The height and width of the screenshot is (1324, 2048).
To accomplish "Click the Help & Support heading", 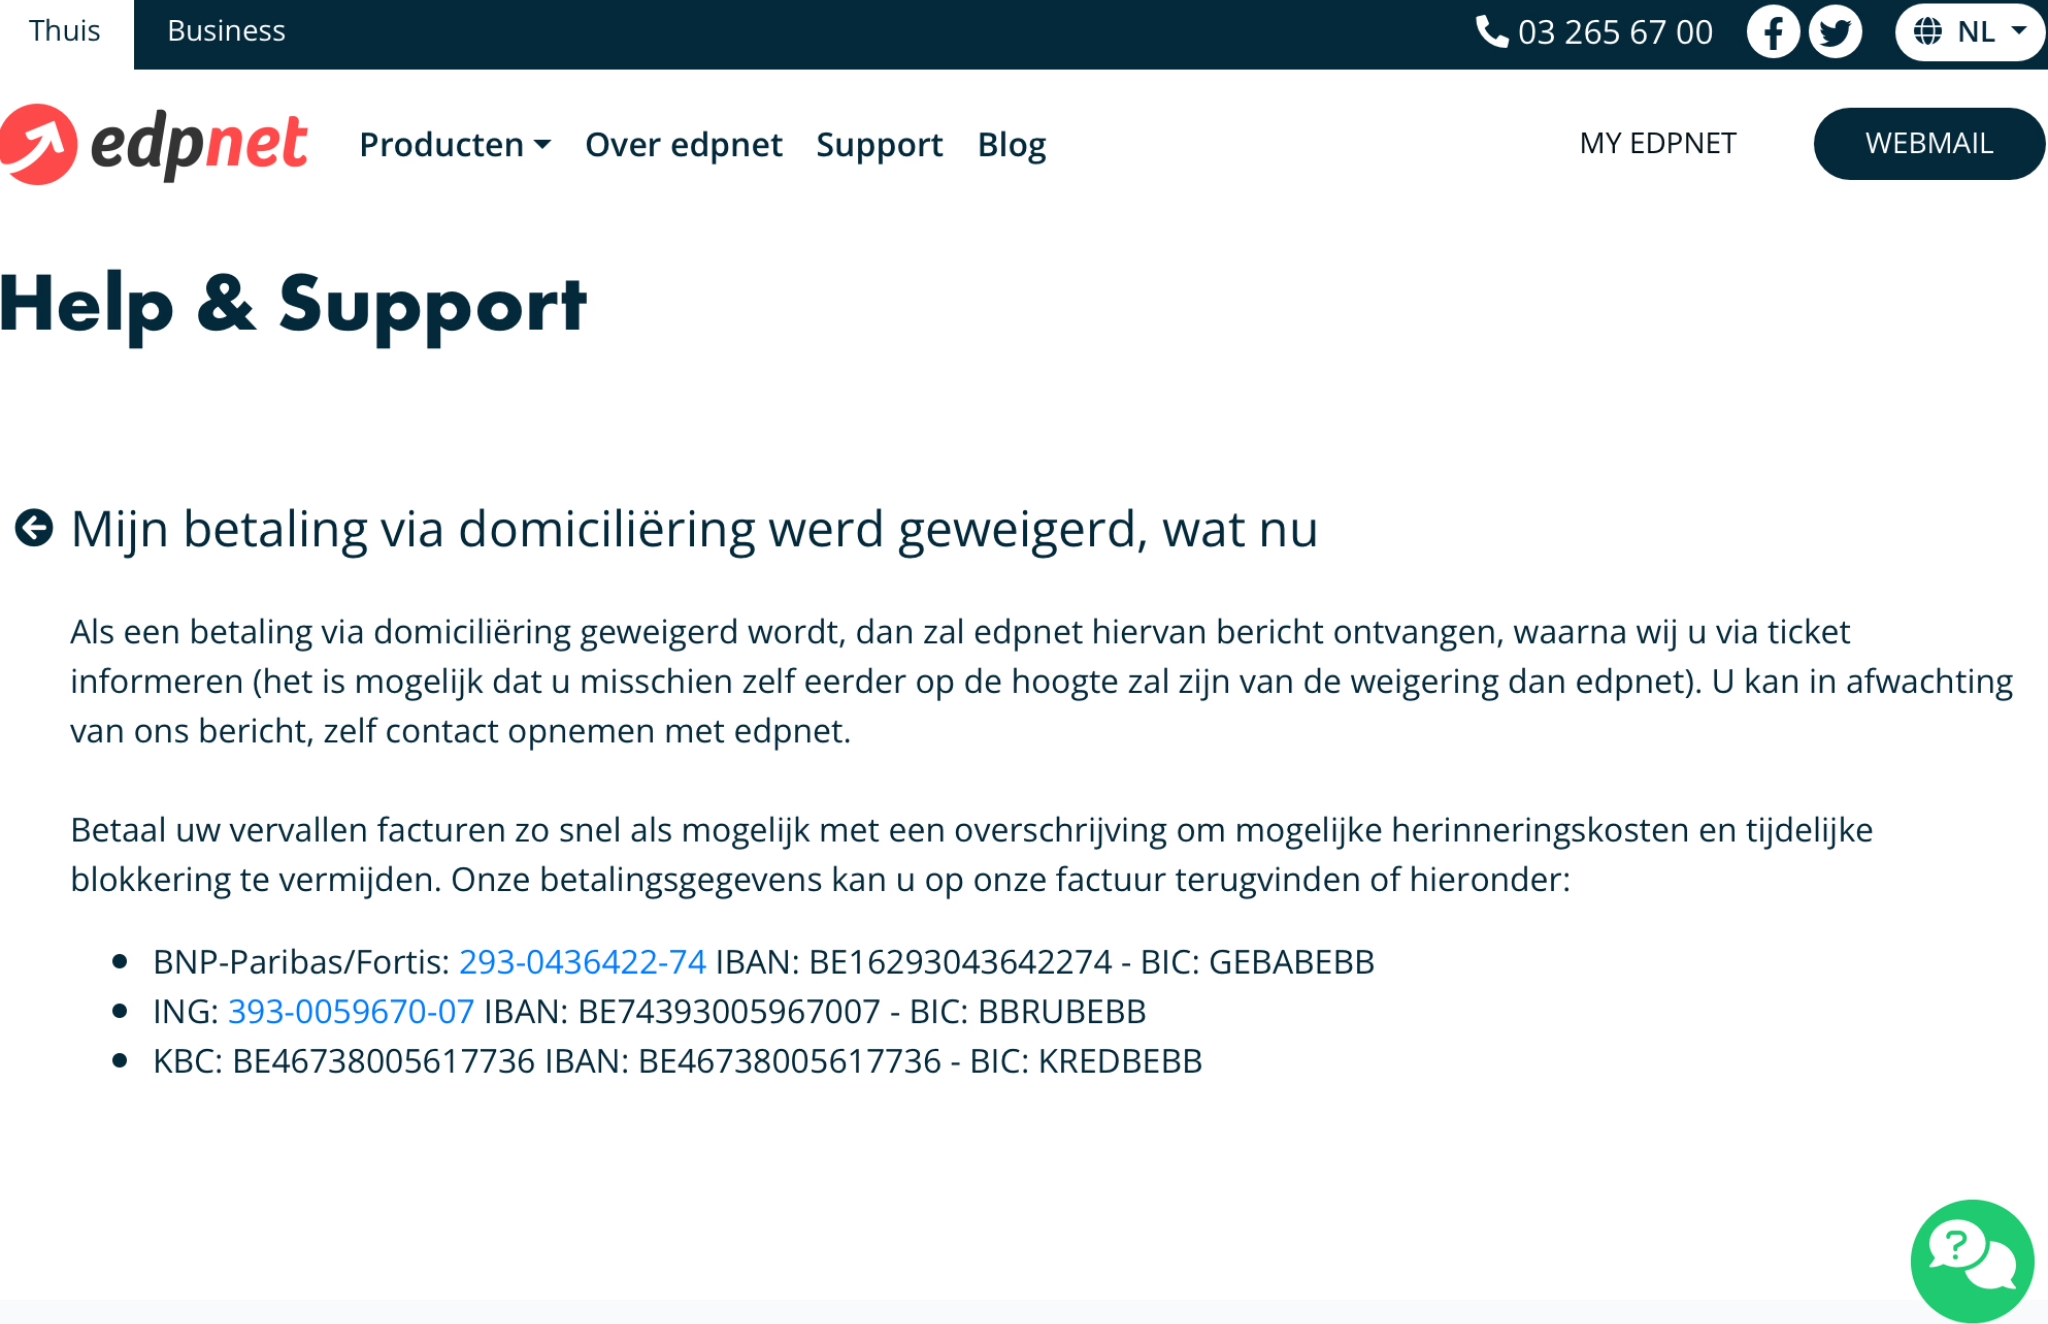I will point(293,305).
